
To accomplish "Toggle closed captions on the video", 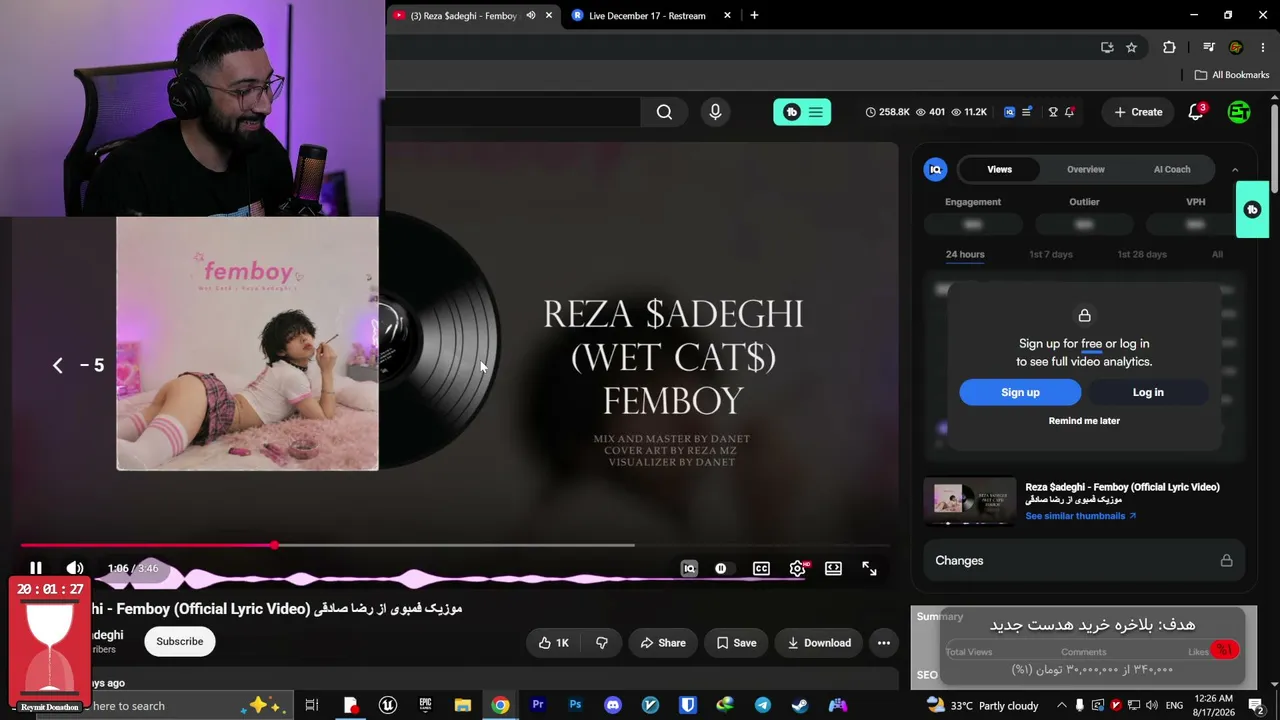I will point(761,568).
